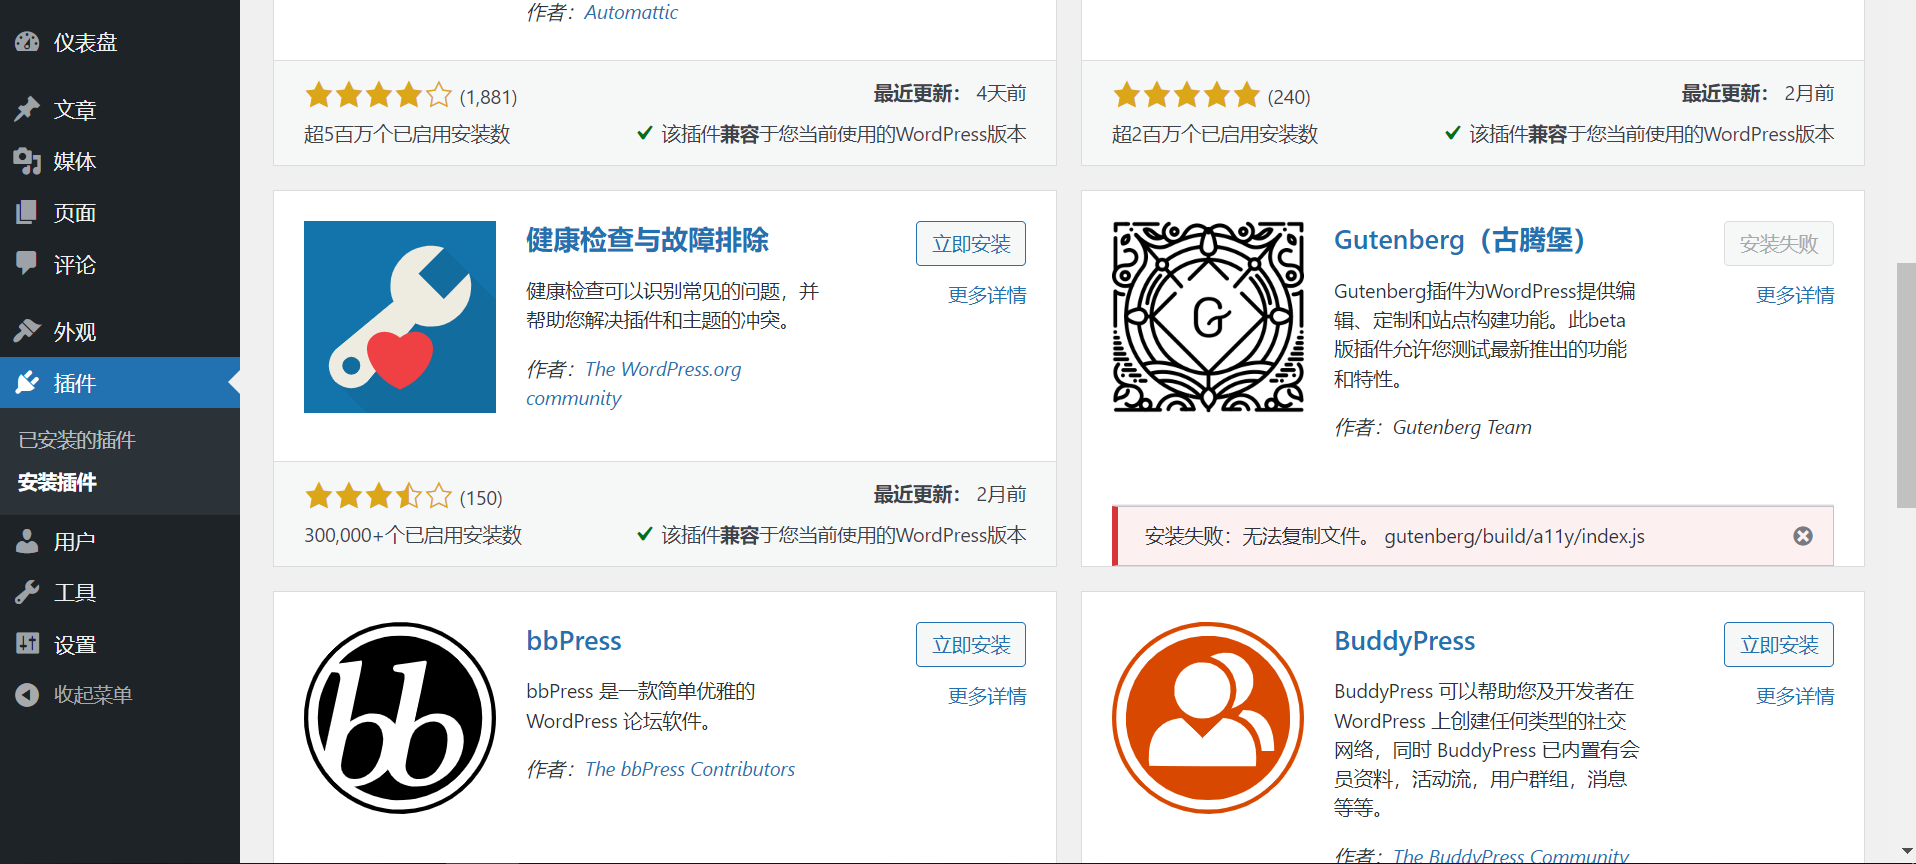Viewport: 1916px width, 864px height.
Task: Open the Automattic author link
Action: coord(631,12)
